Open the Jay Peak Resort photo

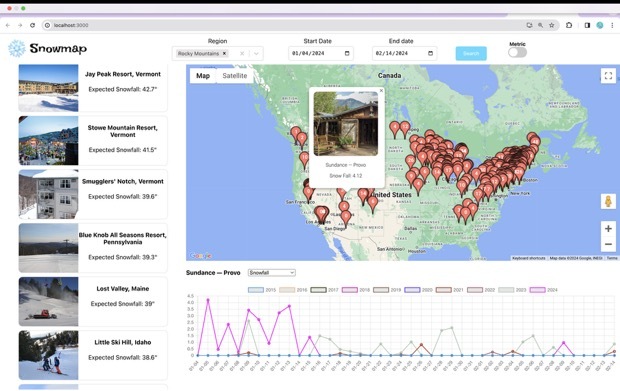pyautogui.click(x=48, y=88)
